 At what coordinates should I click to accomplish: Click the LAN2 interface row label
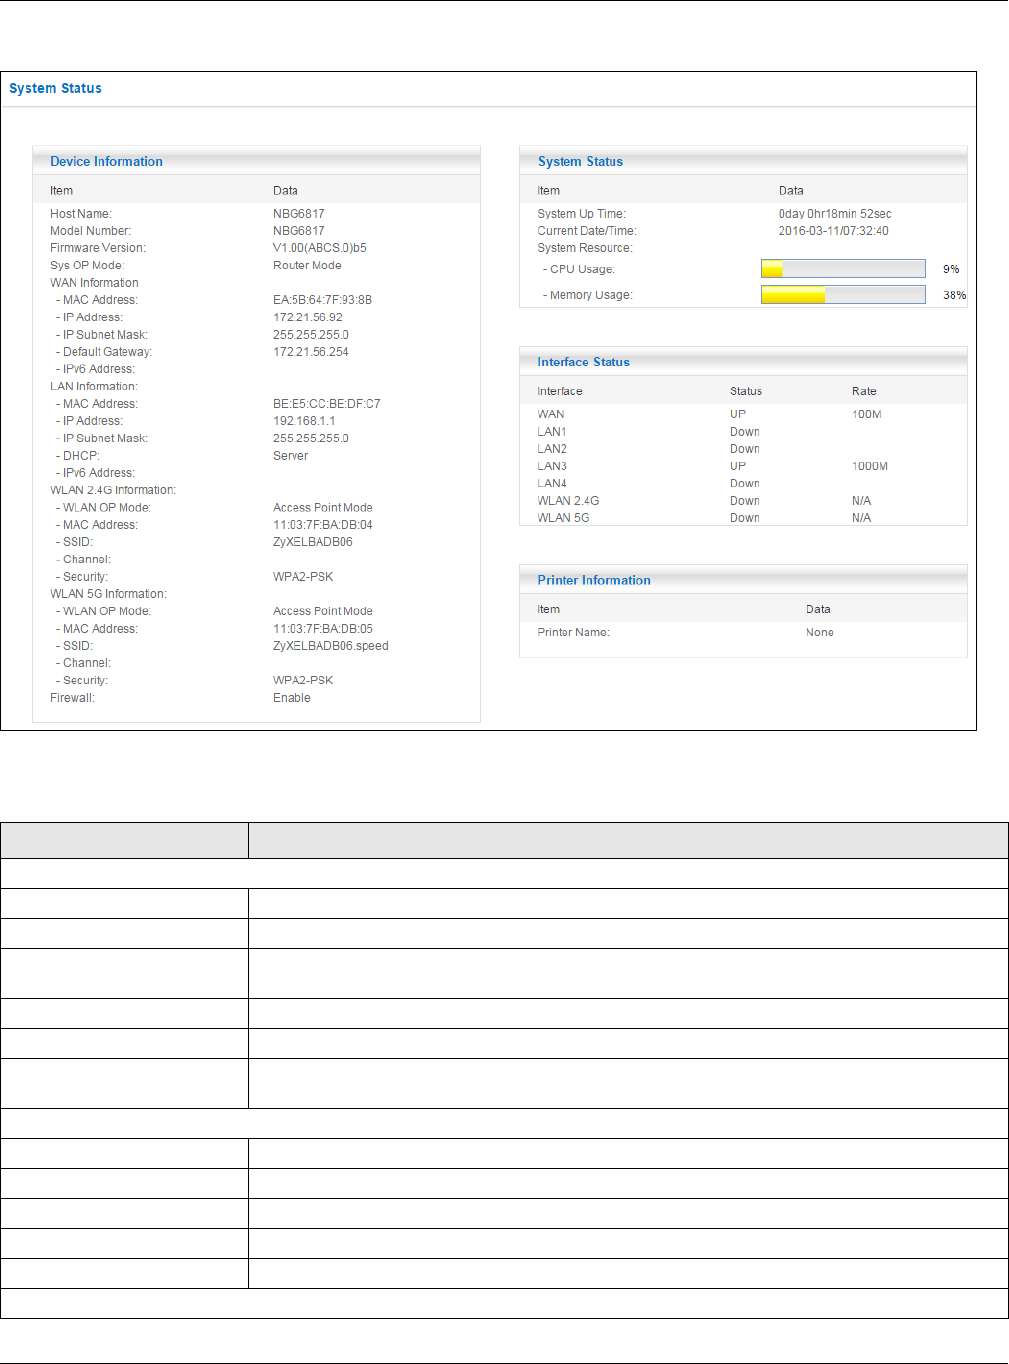click(552, 449)
